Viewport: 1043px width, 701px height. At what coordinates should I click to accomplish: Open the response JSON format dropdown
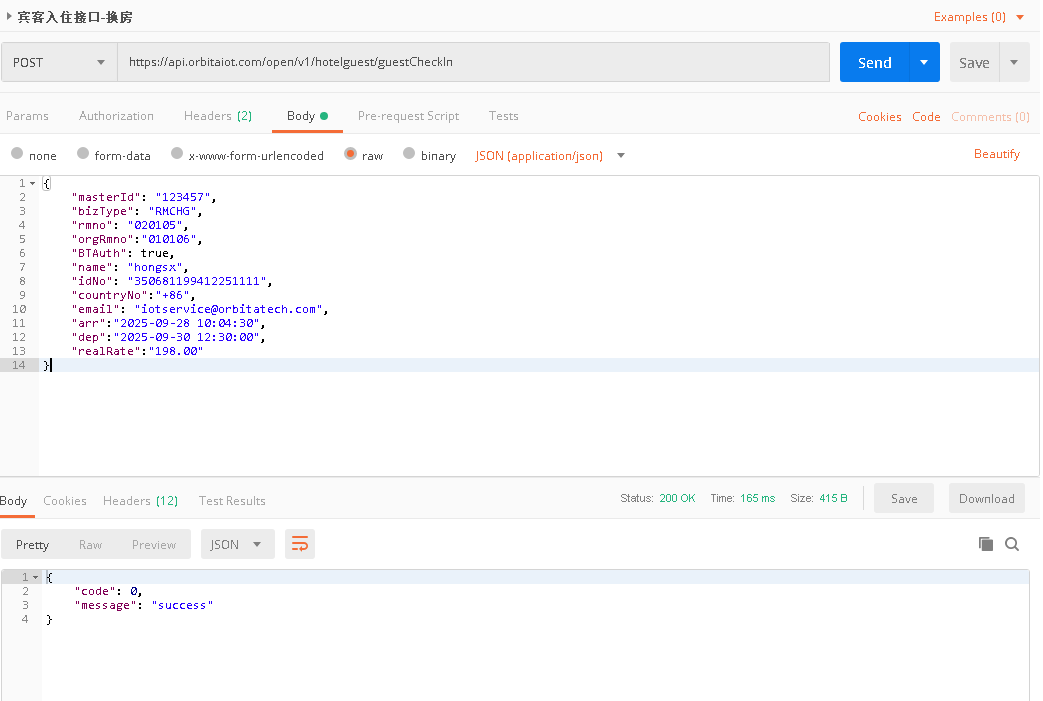pos(238,544)
